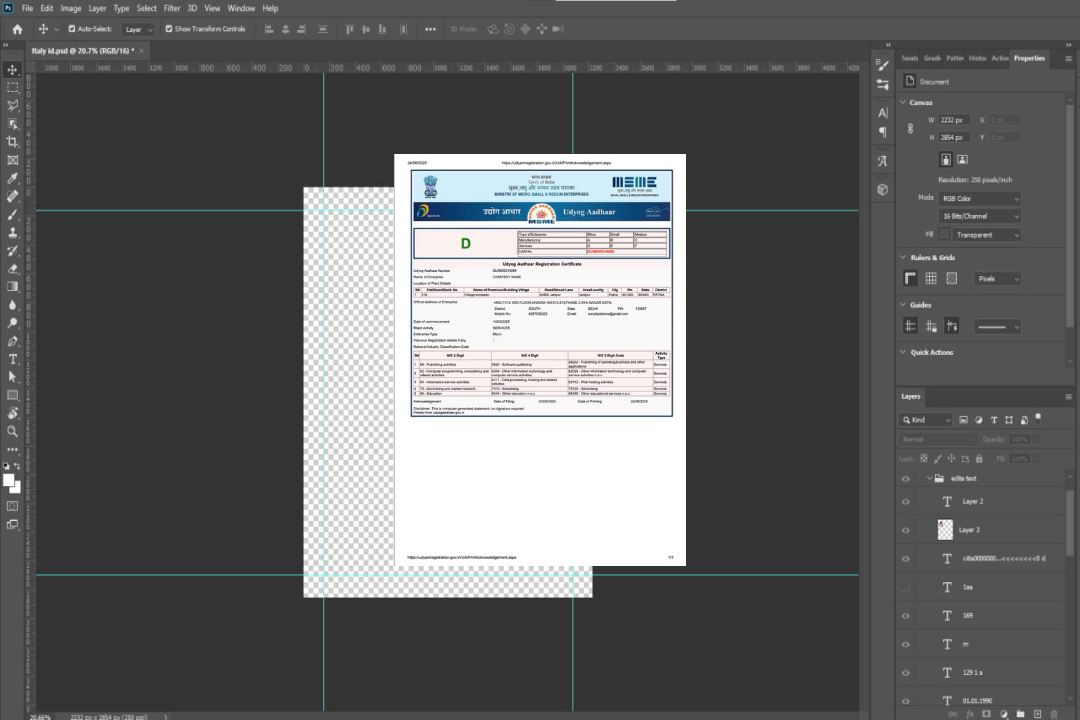Collapse the Quick Actions section

pos(903,352)
